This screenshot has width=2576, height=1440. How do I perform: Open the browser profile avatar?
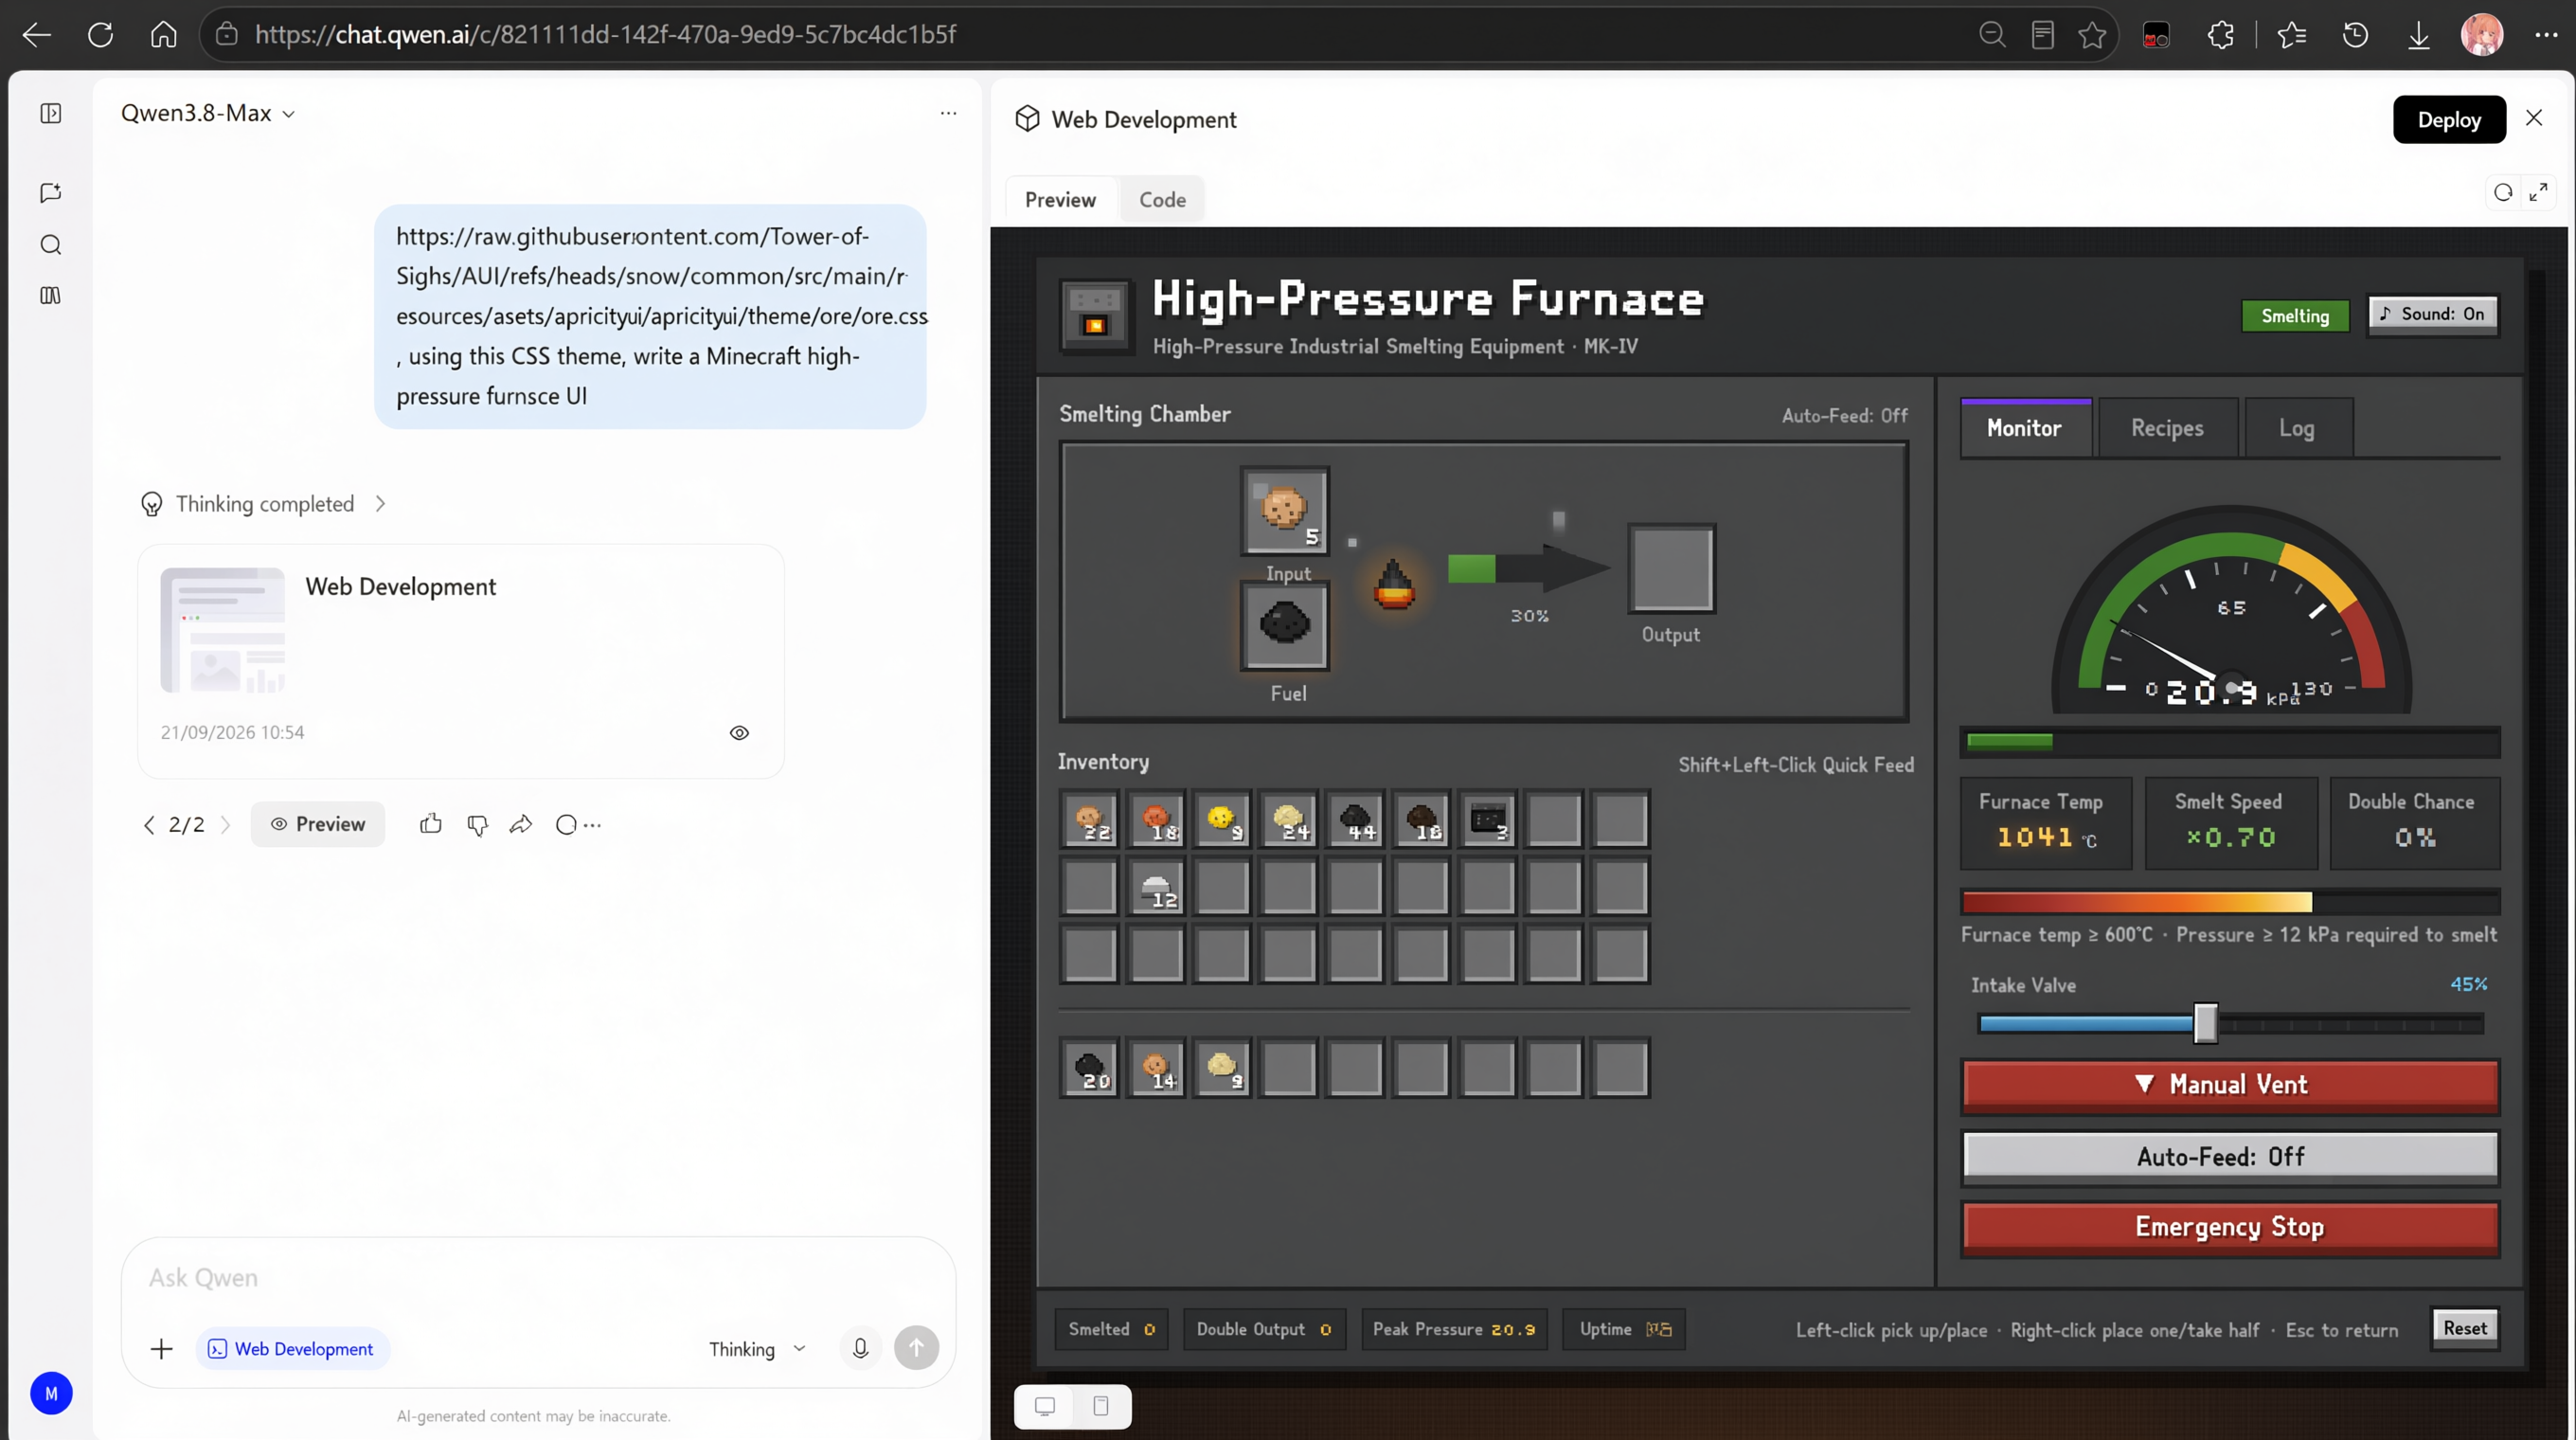point(2482,35)
